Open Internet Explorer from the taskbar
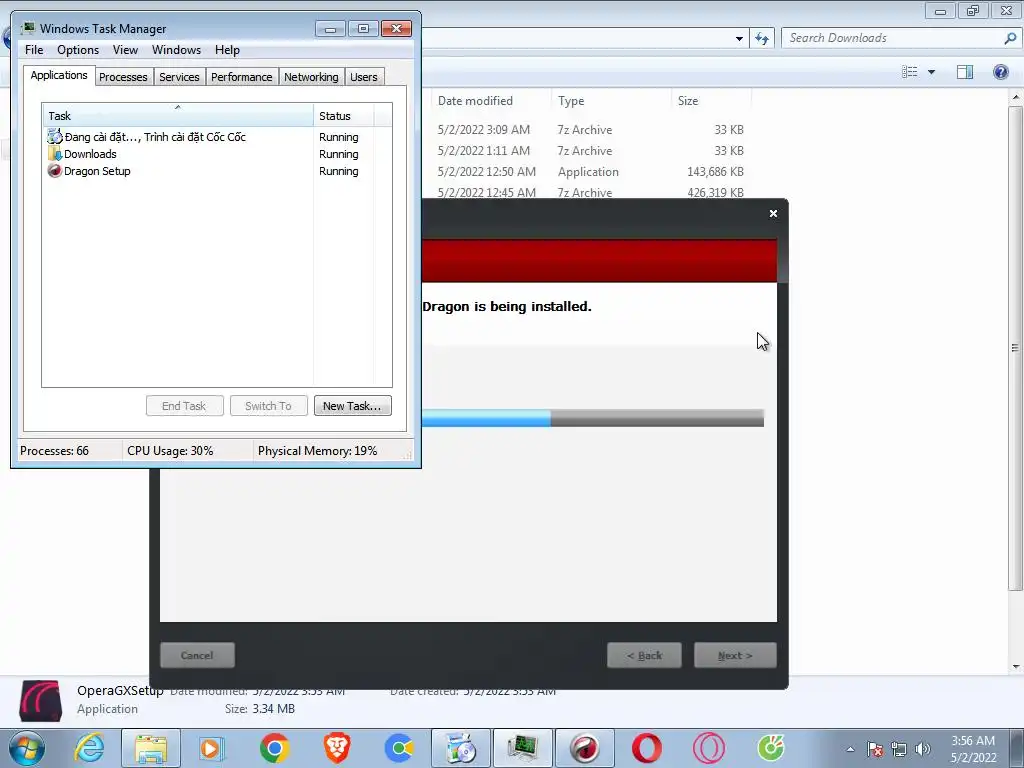1024x768 pixels. coord(89,748)
